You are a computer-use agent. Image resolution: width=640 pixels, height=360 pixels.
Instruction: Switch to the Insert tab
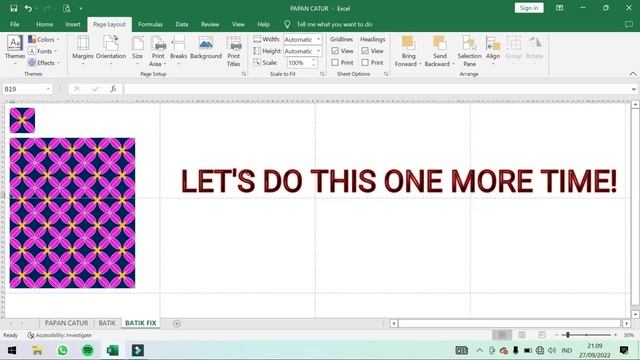click(x=73, y=24)
